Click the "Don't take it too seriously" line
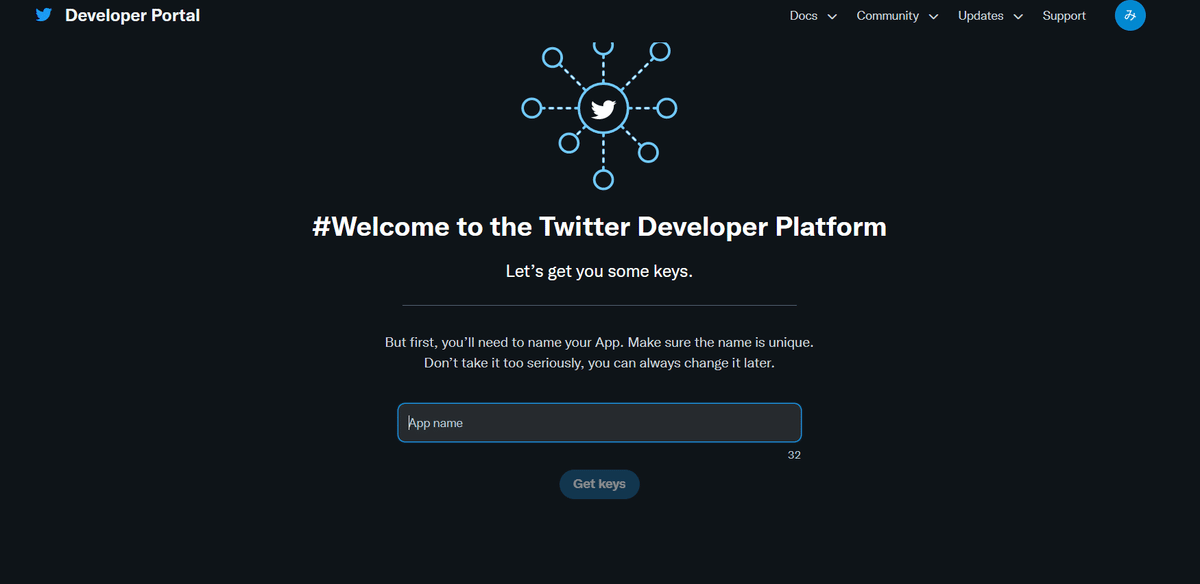This screenshot has width=1200, height=584. click(x=599, y=363)
